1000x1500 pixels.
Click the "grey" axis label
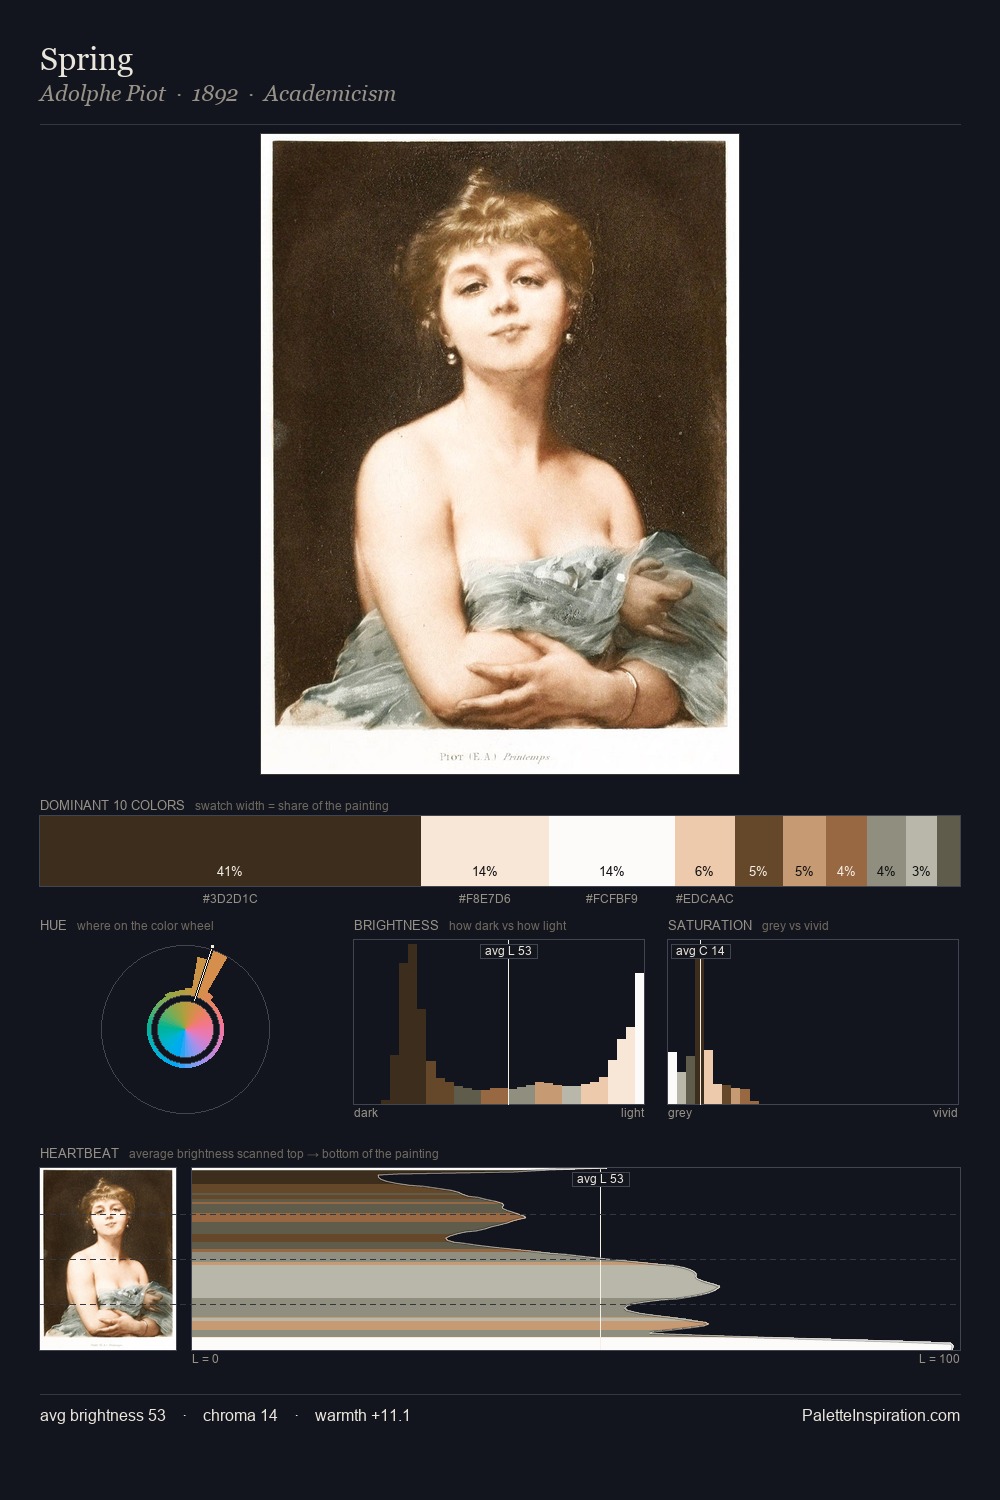680,1113
